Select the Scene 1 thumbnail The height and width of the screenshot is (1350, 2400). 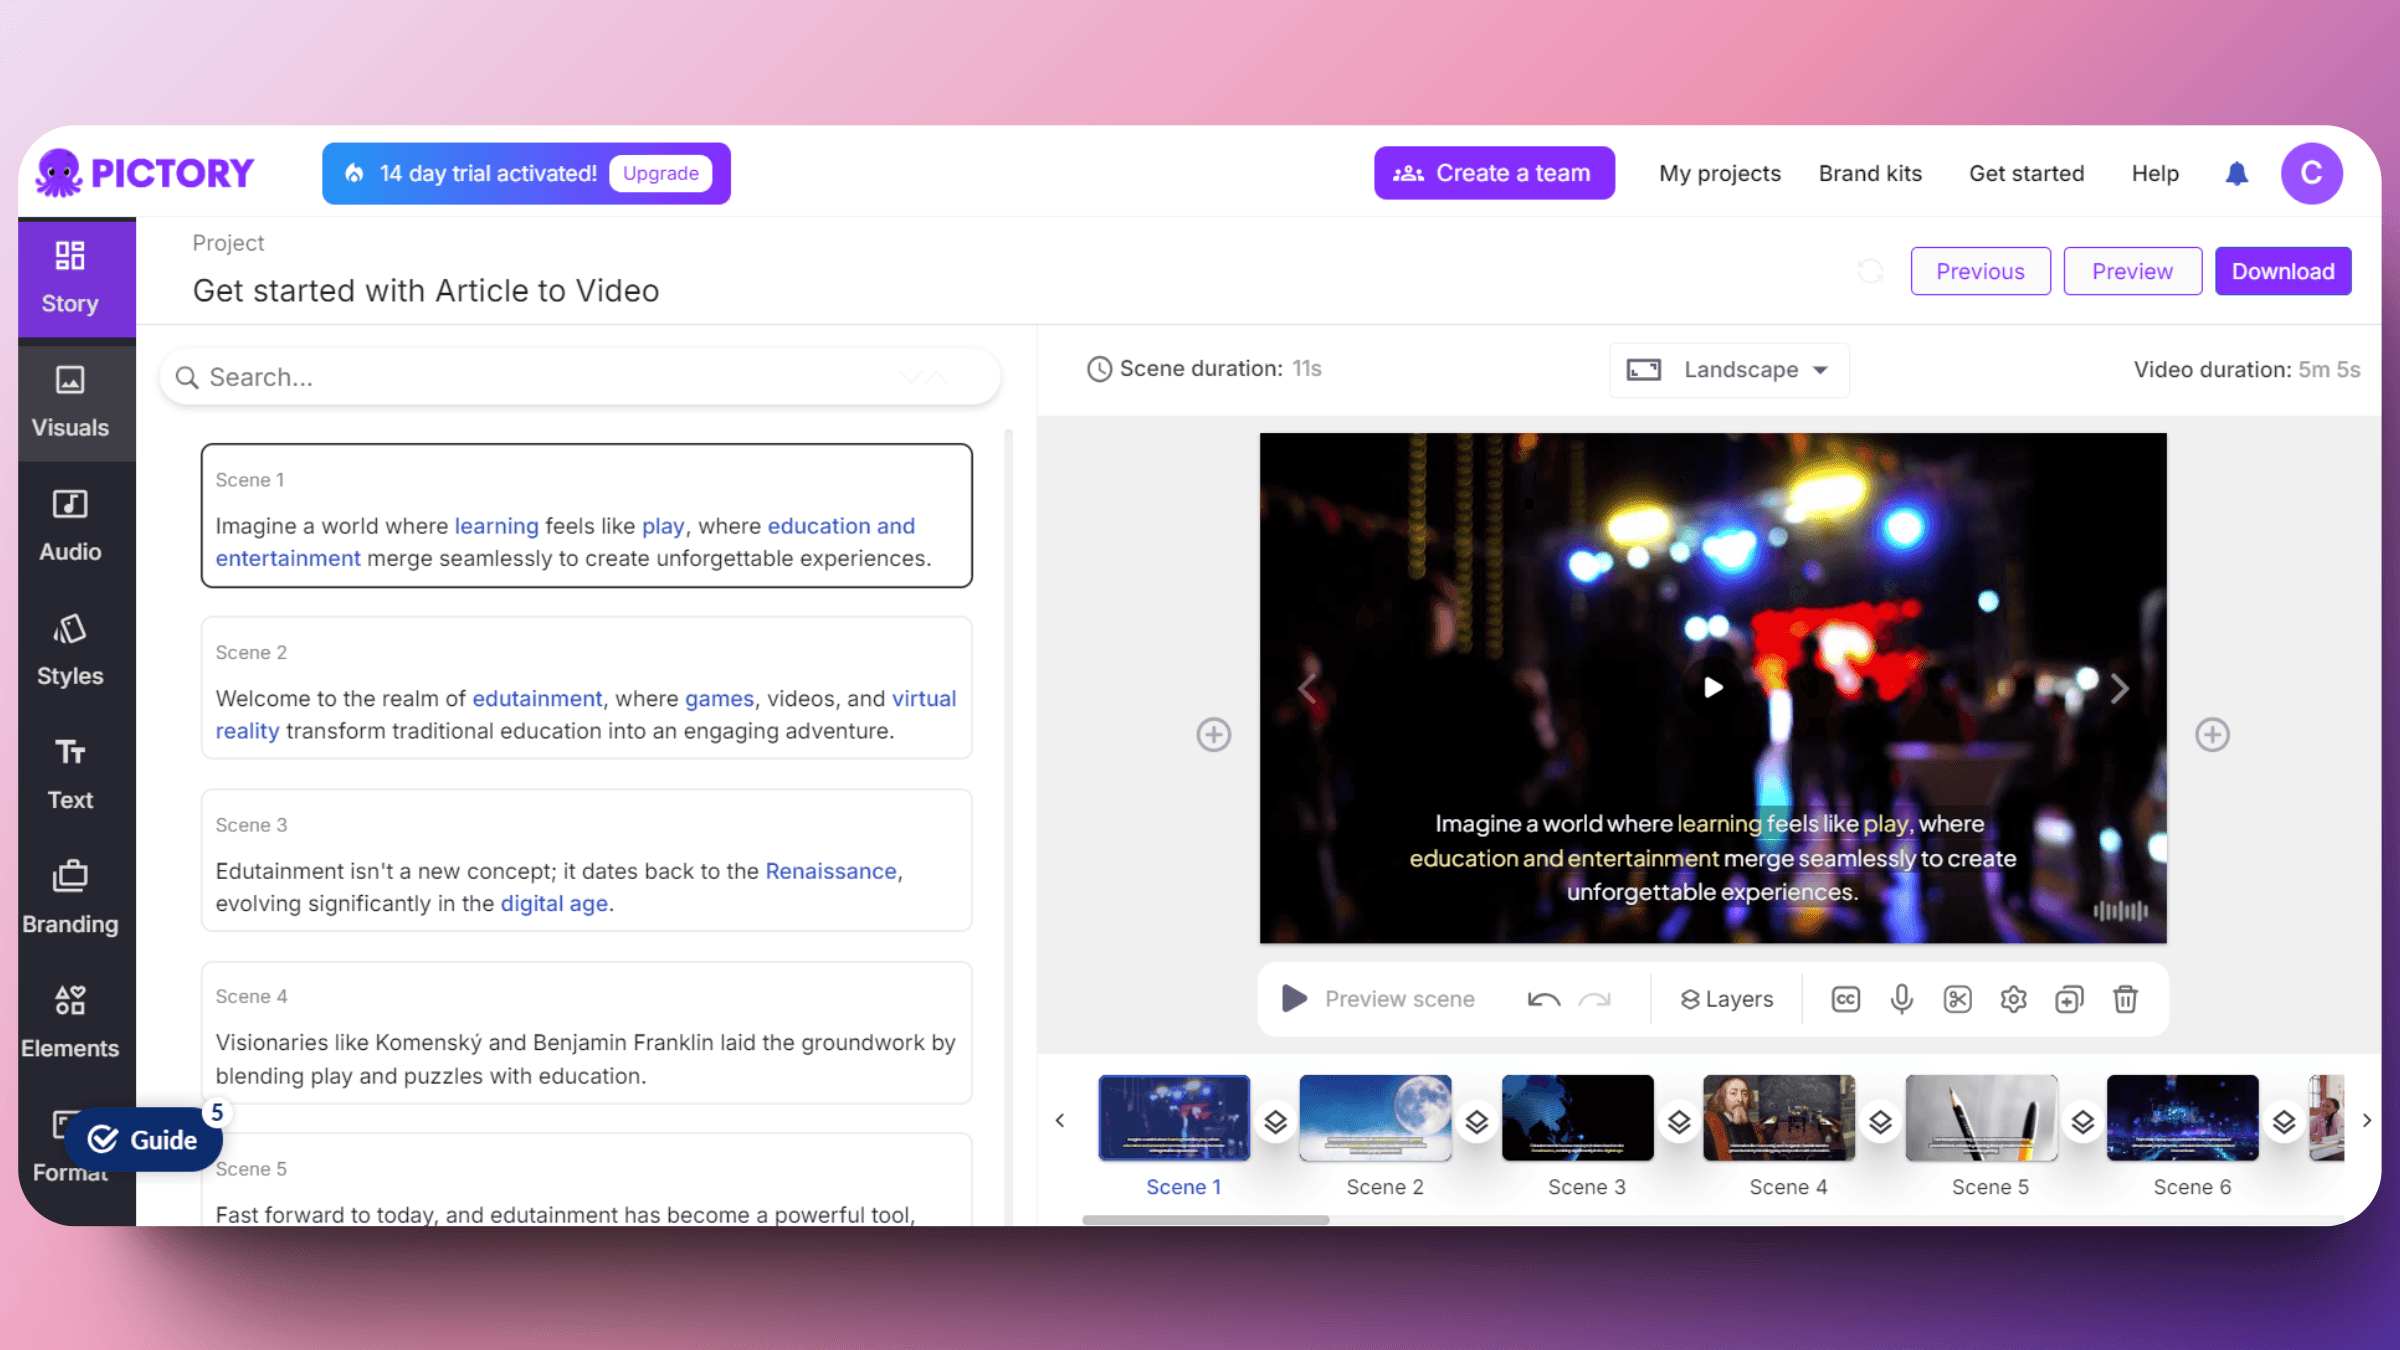(1174, 1118)
